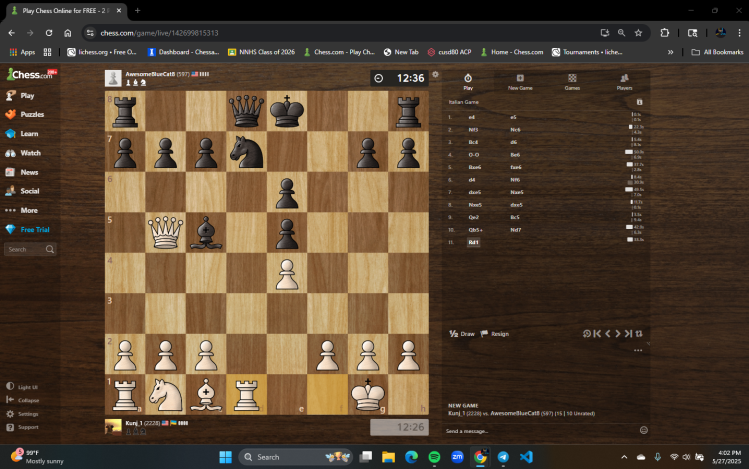Click the Send a message chat field

click(540, 431)
